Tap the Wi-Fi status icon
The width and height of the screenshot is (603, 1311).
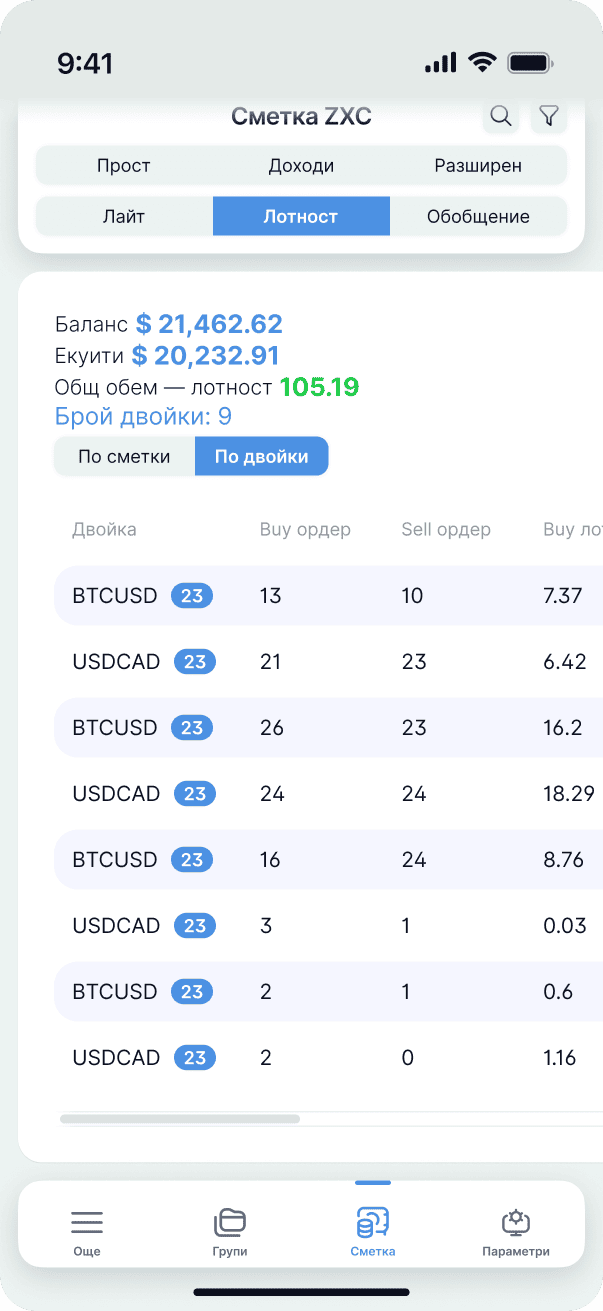point(483,63)
